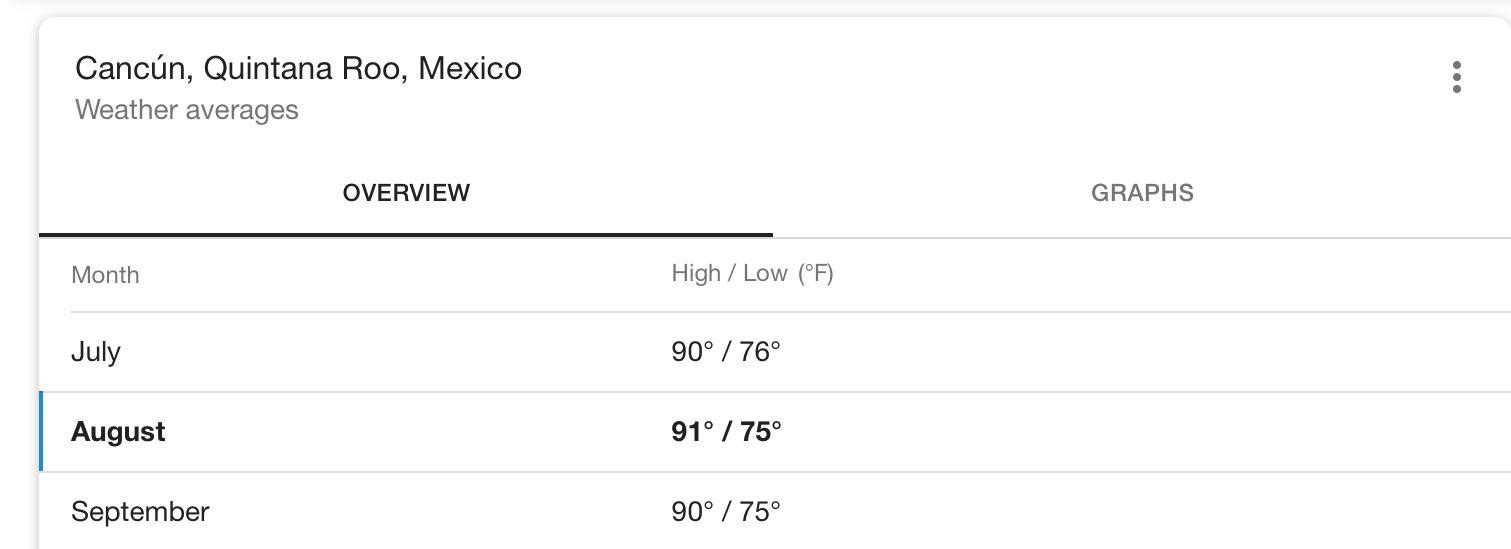This screenshot has height=549, width=1511.
Task: Click the Weather averages subtitle
Action: pyautogui.click(x=187, y=110)
